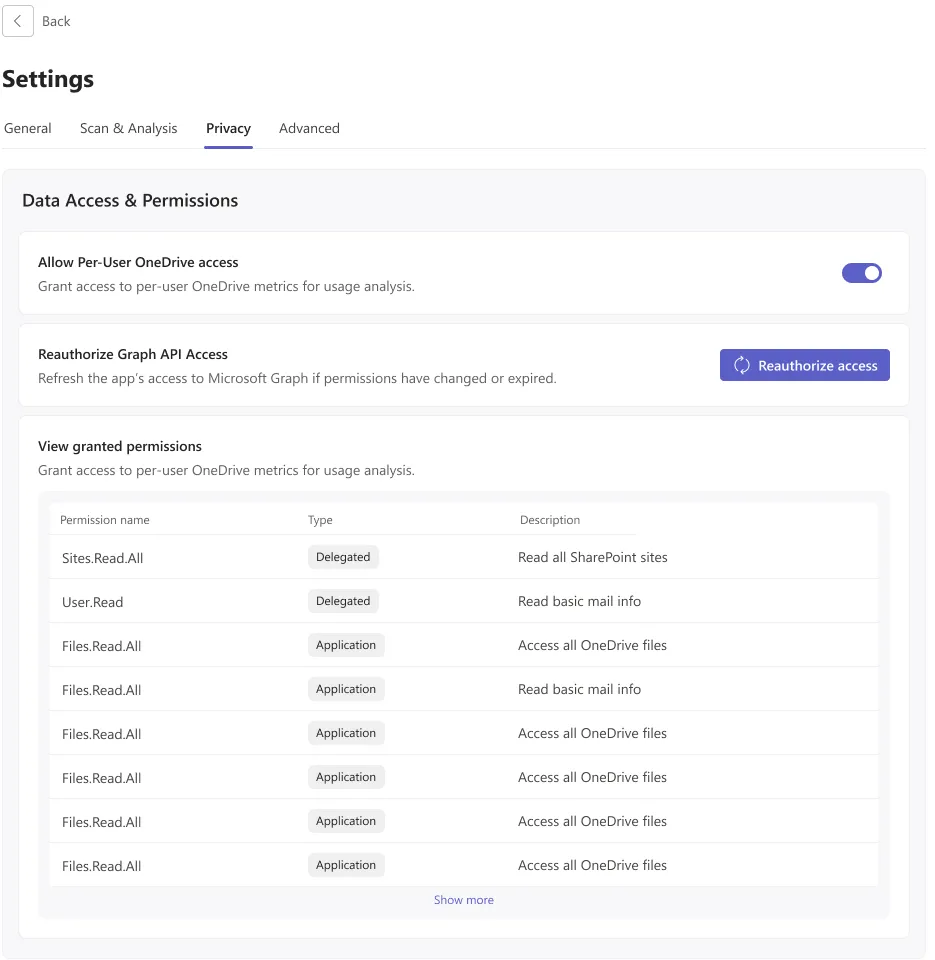Screen dimensions: 935x960
Task: Click the Permission name column header
Action: click(x=105, y=520)
